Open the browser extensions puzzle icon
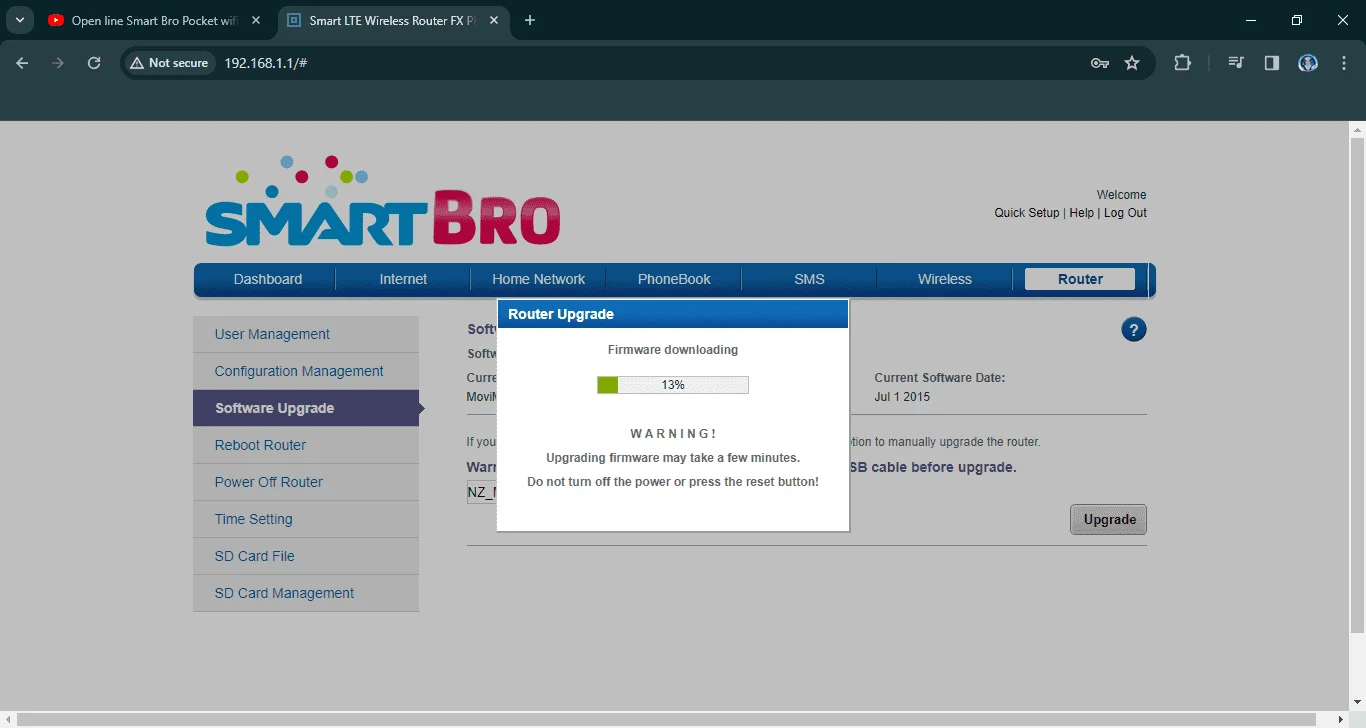Viewport: 1366px width, 728px height. (1182, 63)
